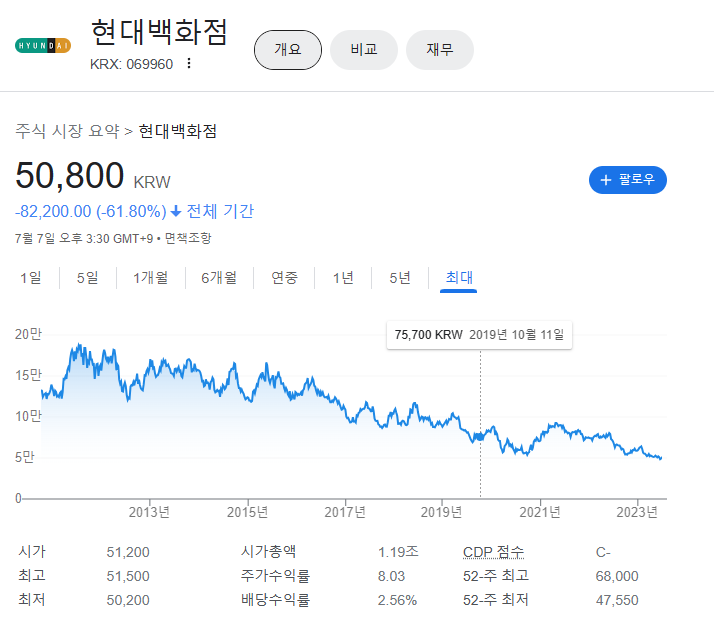This screenshot has height=619, width=714.
Task: Click the -82,200.00 (-61.80%) change value
Action: [91, 211]
